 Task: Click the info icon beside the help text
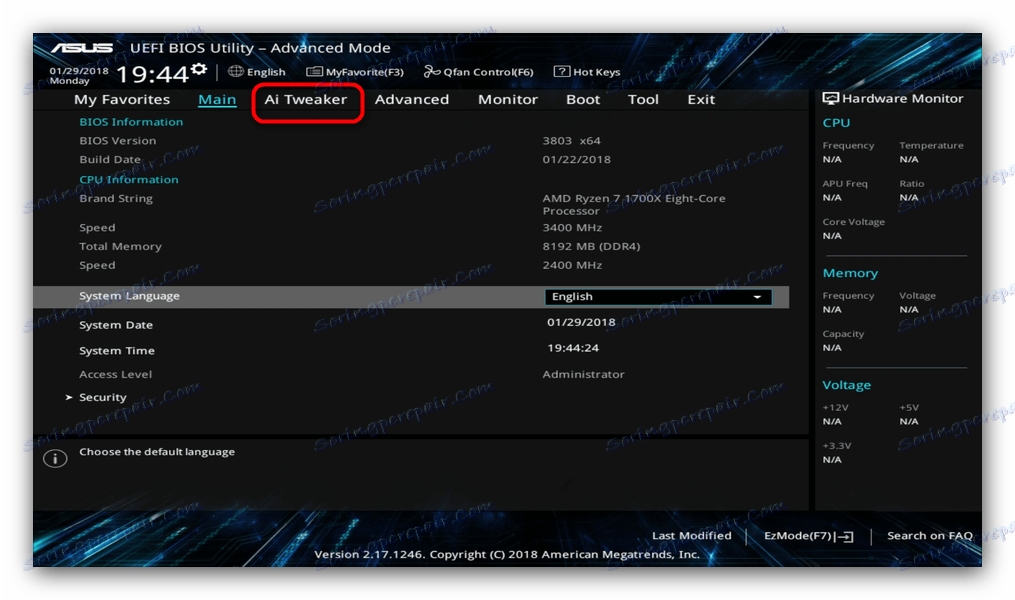pos(55,459)
